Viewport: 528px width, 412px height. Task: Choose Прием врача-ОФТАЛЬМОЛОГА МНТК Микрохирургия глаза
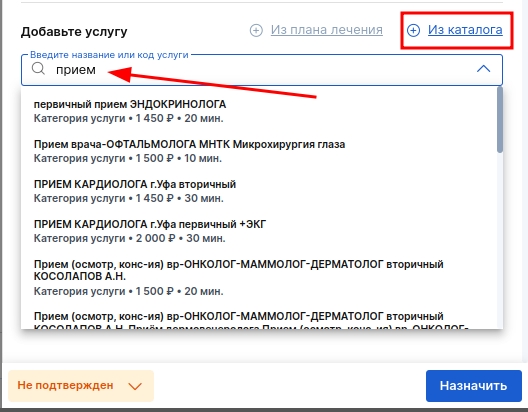(259, 151)
